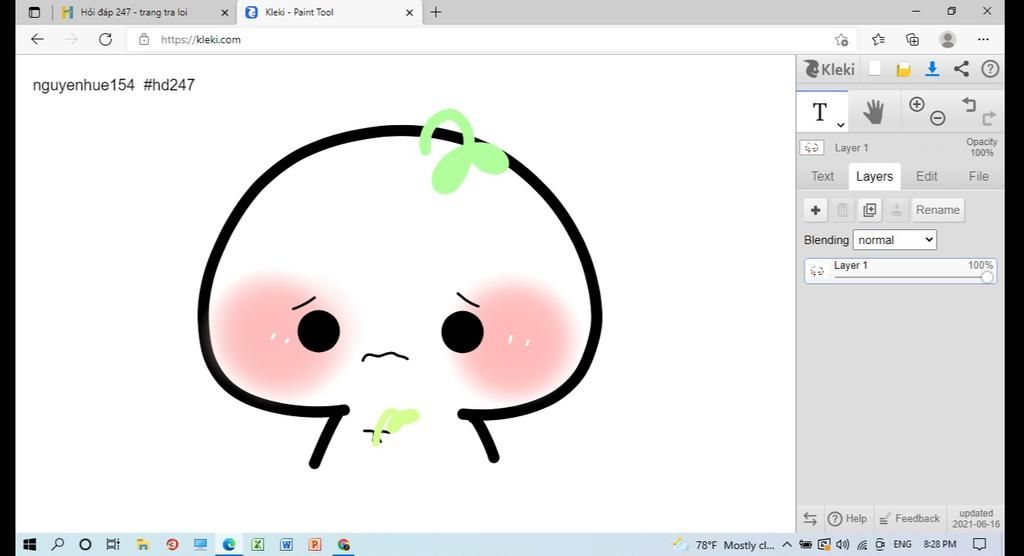
Task: Add this page to favorites
Action: point(841,39)
